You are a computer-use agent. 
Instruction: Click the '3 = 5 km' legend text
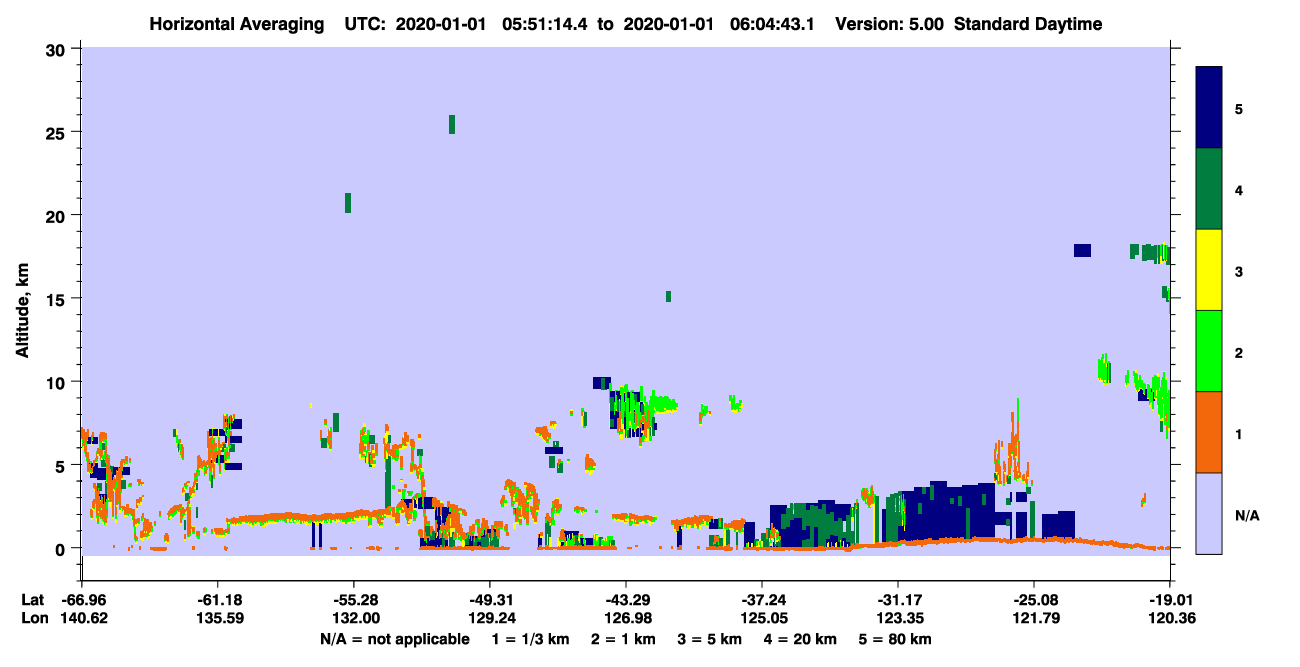click(x=710, y=639)
